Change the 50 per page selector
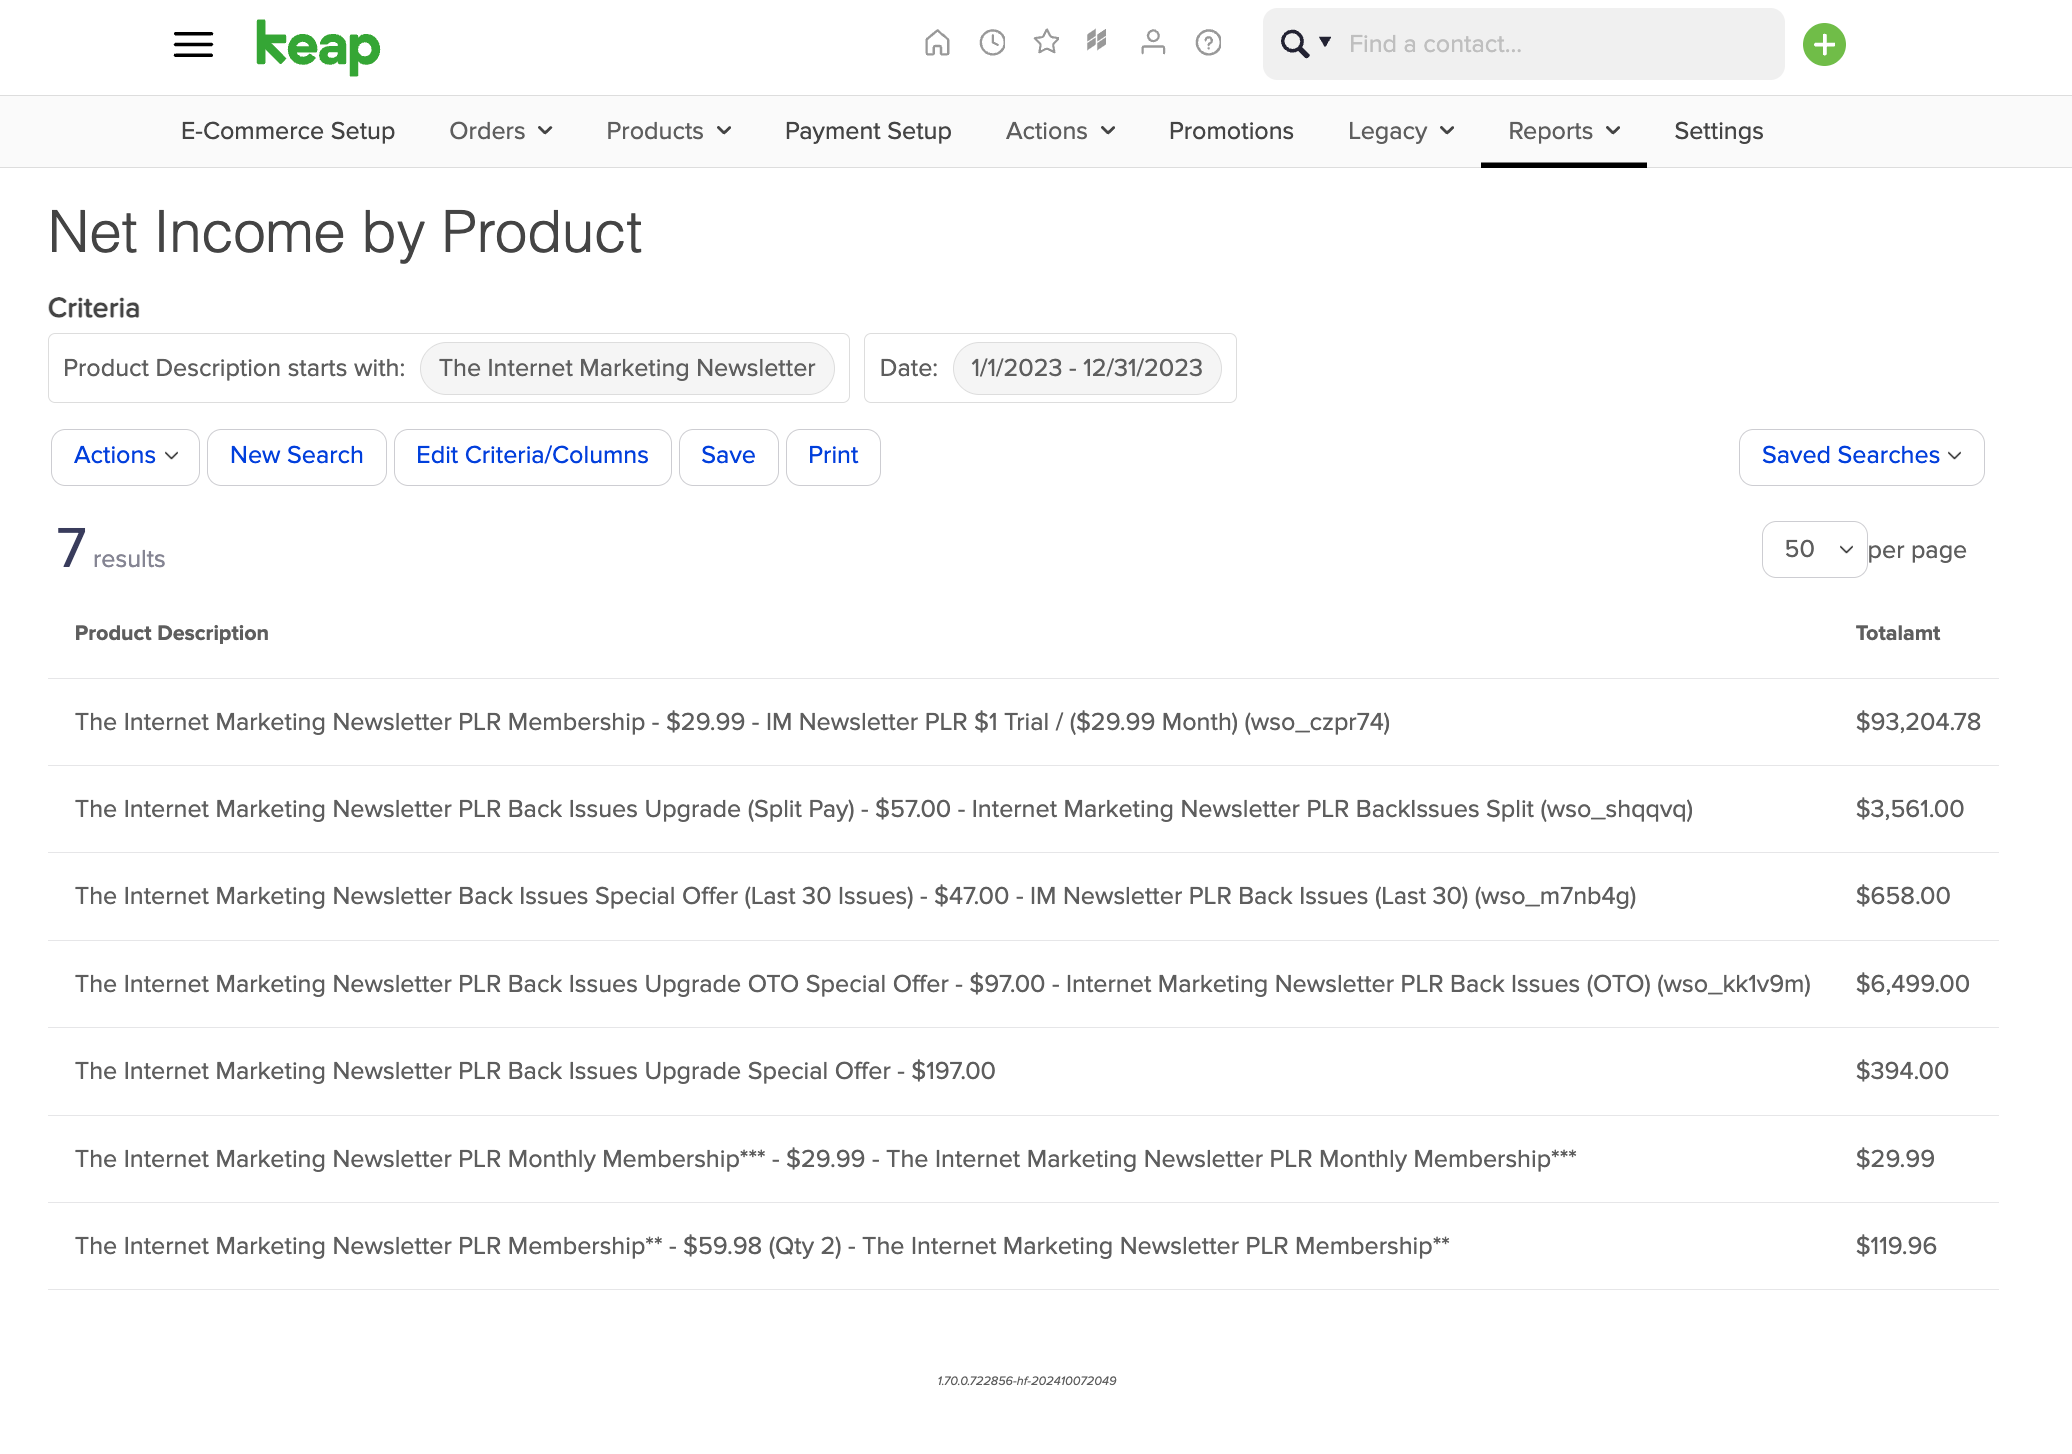The image size is (2072, 1454). point(1815,549)
